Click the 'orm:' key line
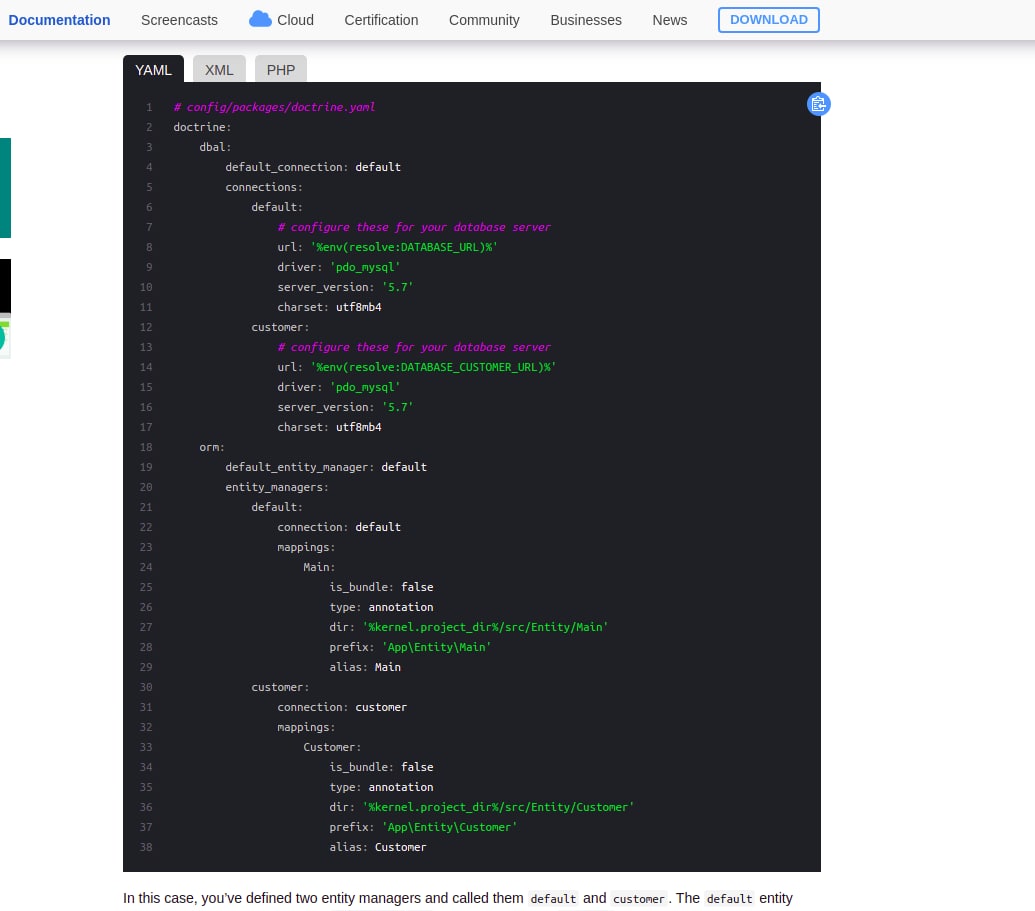This screenshot has width=1035, height=911. [212, 447]
